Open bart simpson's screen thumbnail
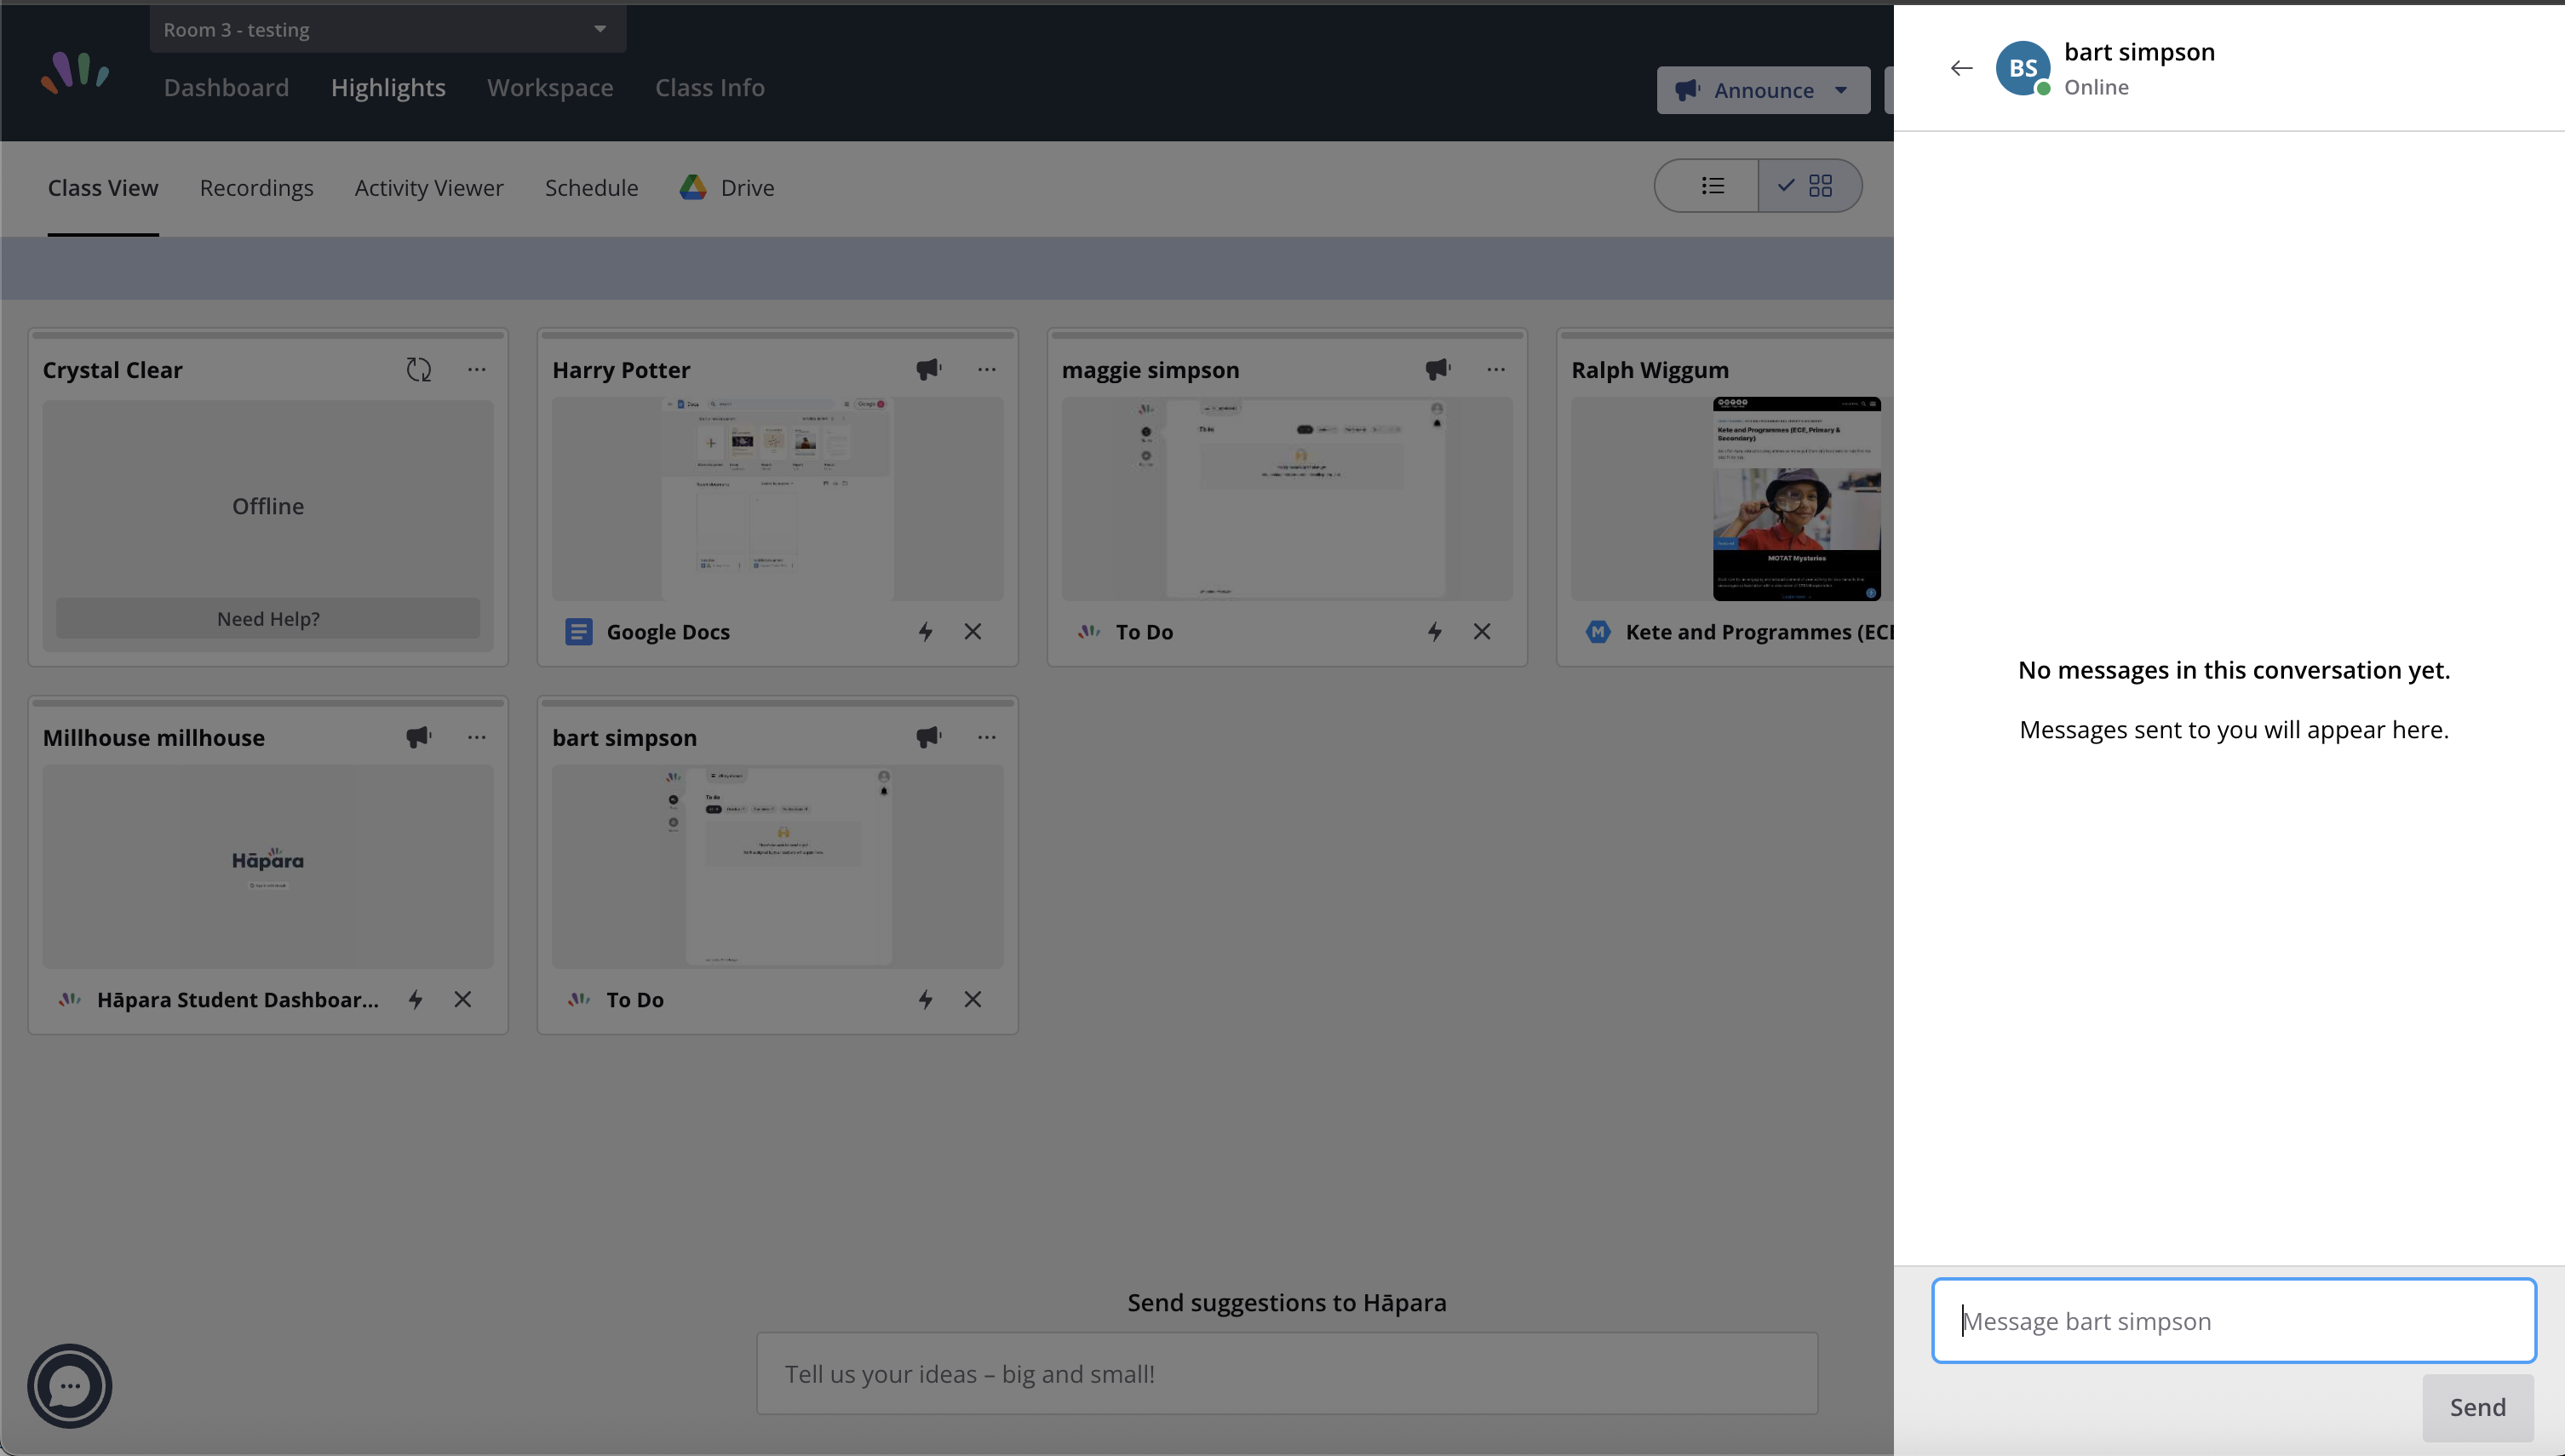 pyautogui.click(x=777, y=866)
